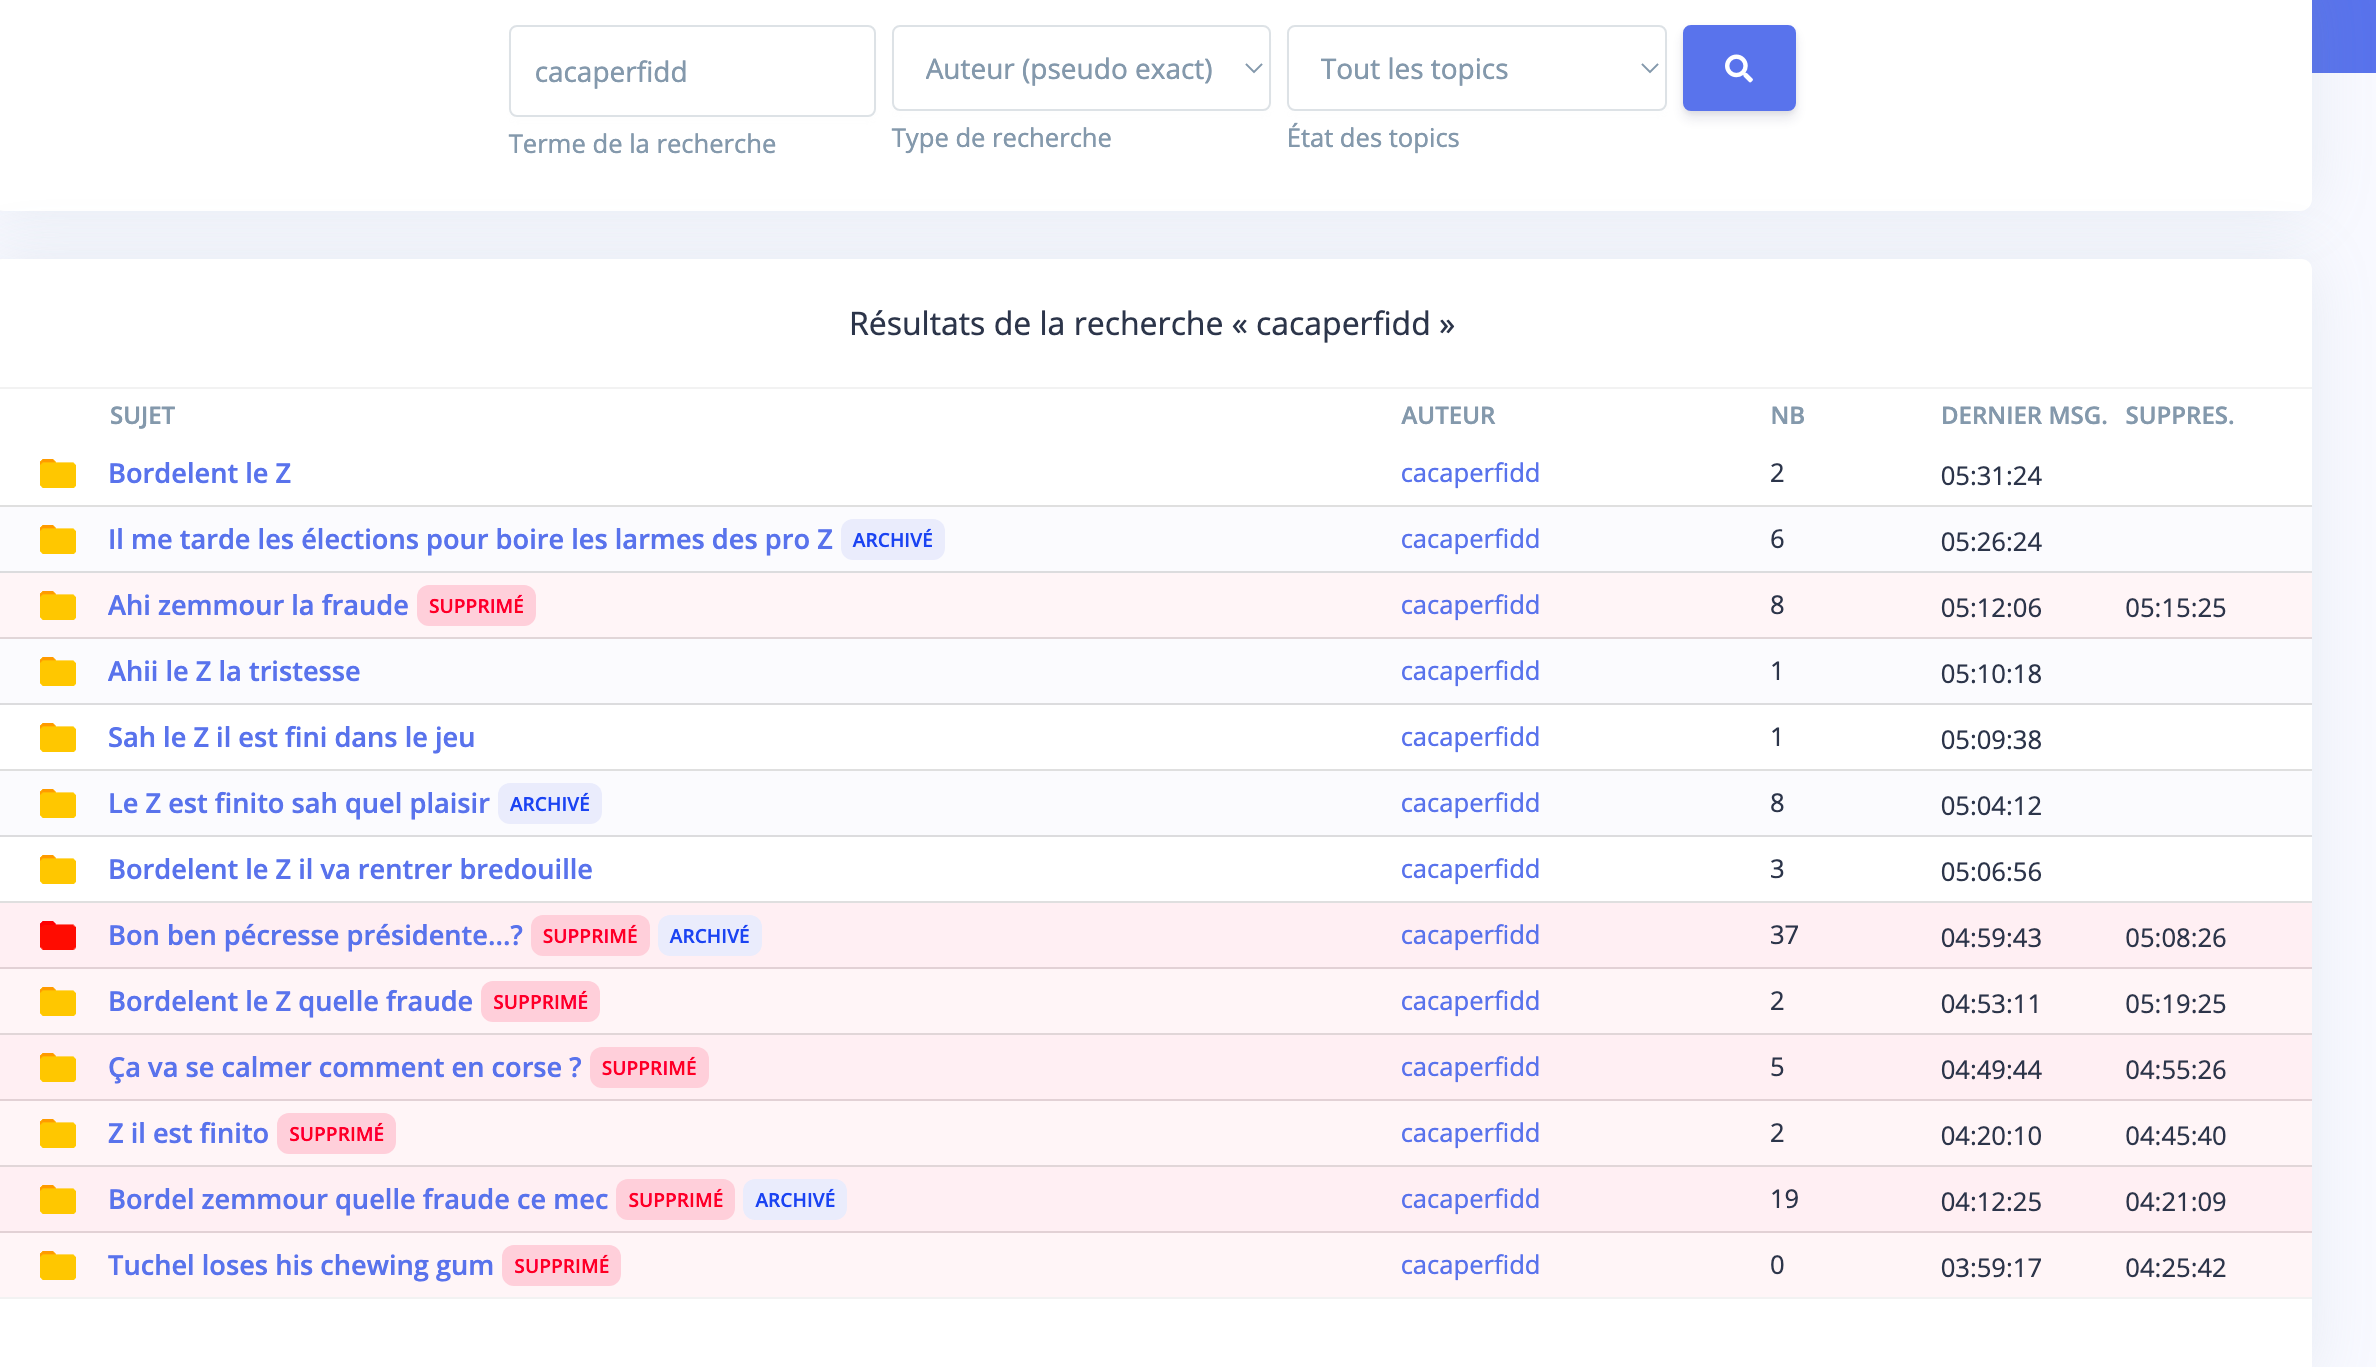
Task: Click folder icon next to Z il est finito
Action: 58,1134
